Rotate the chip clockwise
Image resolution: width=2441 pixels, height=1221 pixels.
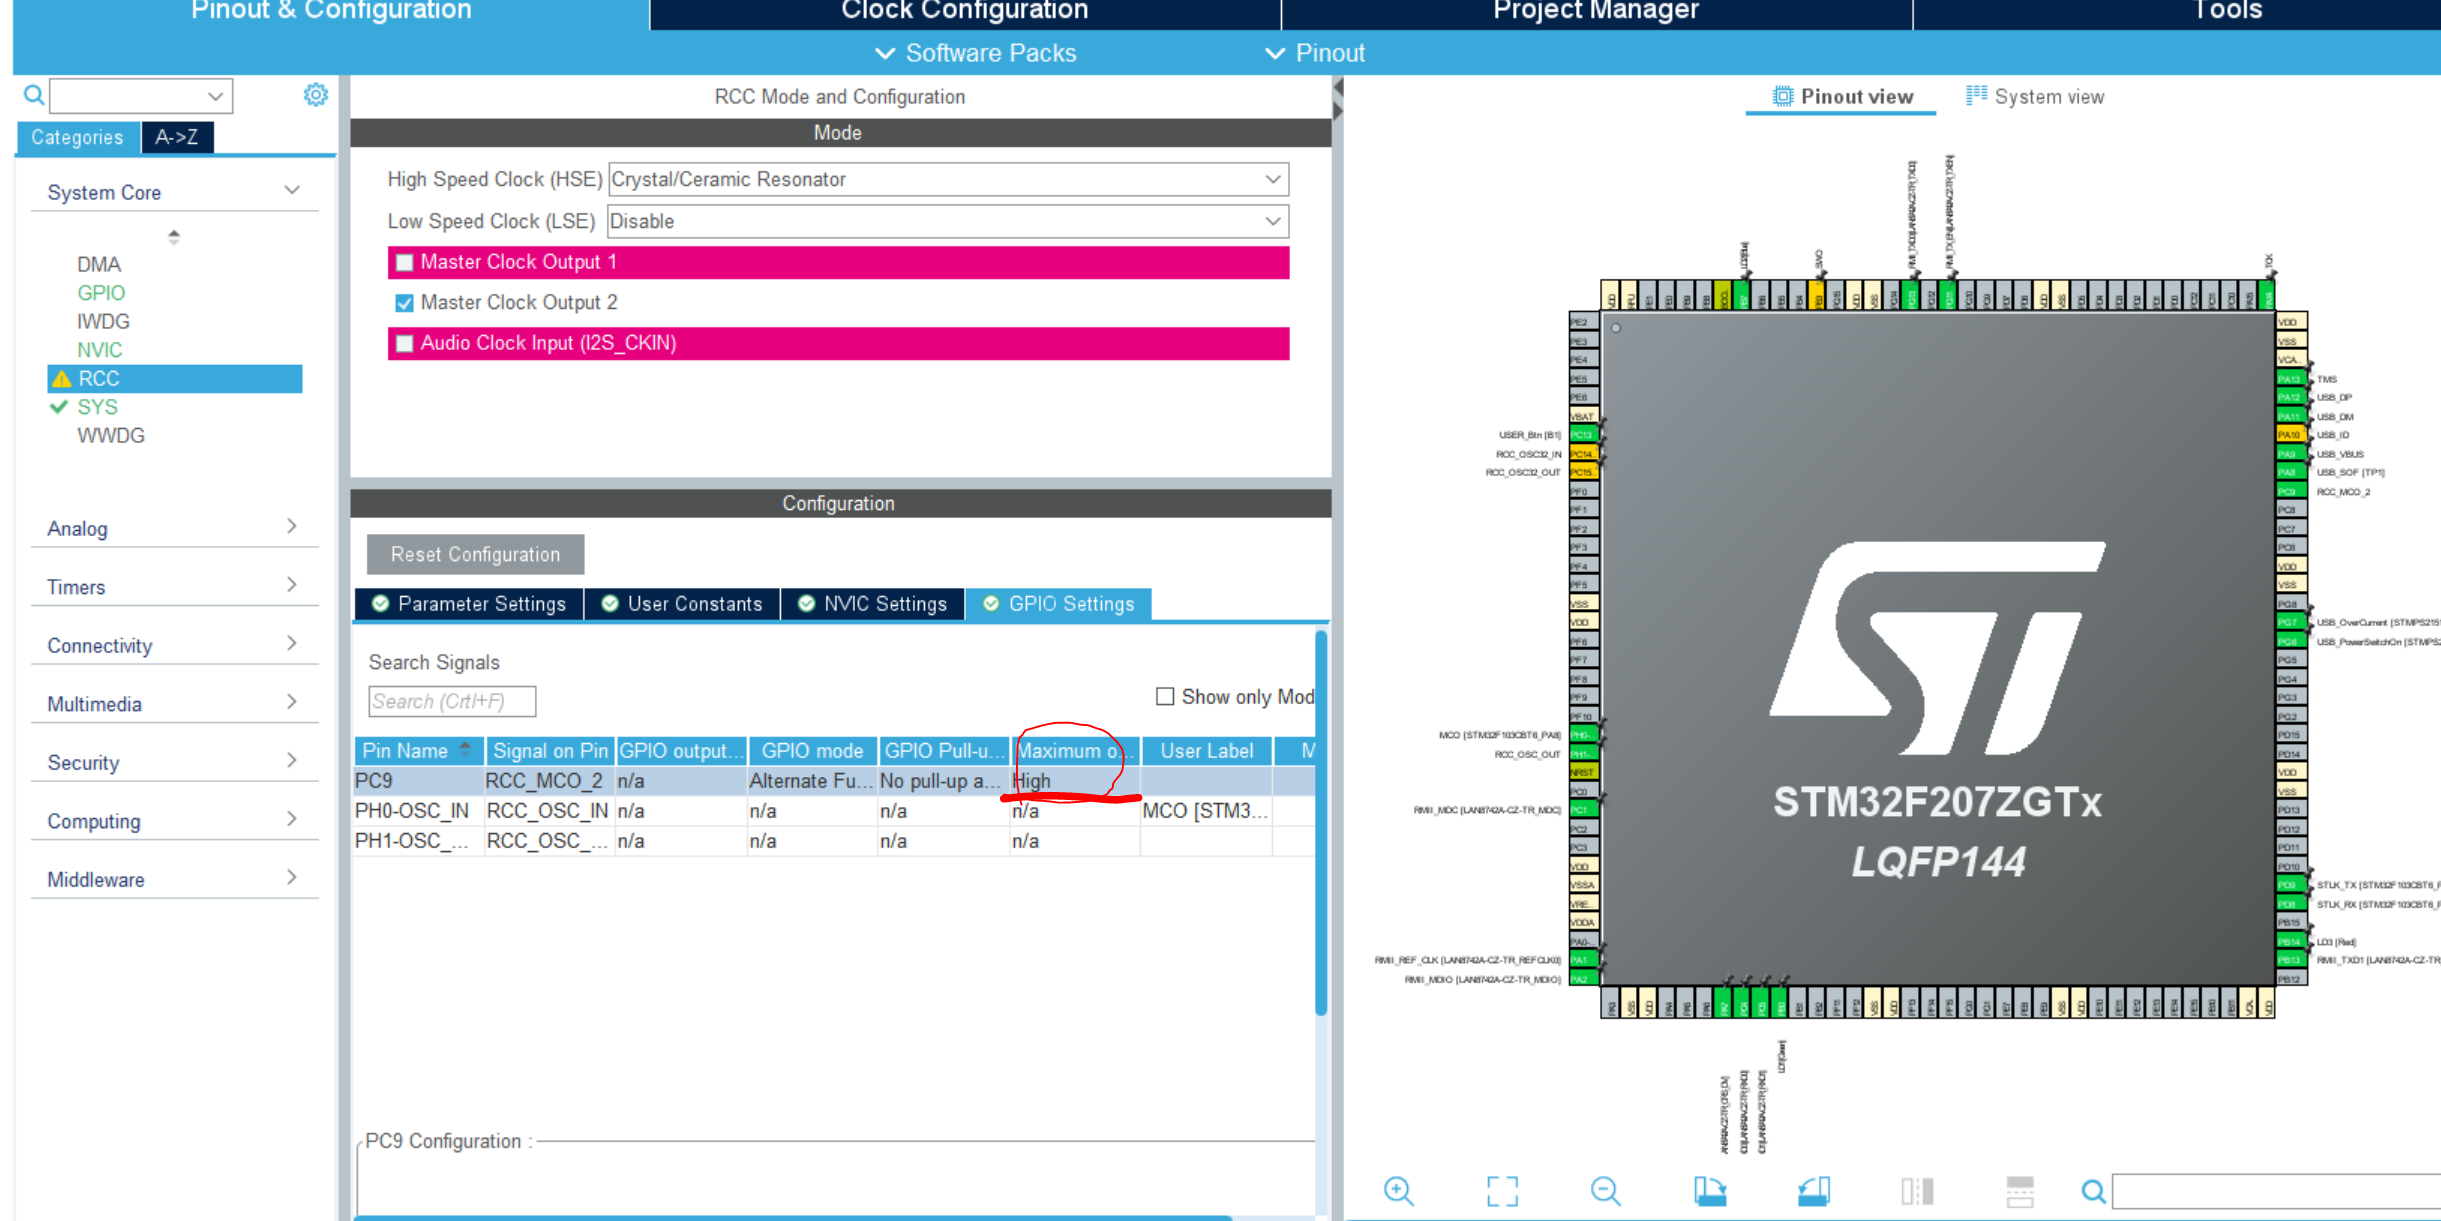[1711, 1191]
